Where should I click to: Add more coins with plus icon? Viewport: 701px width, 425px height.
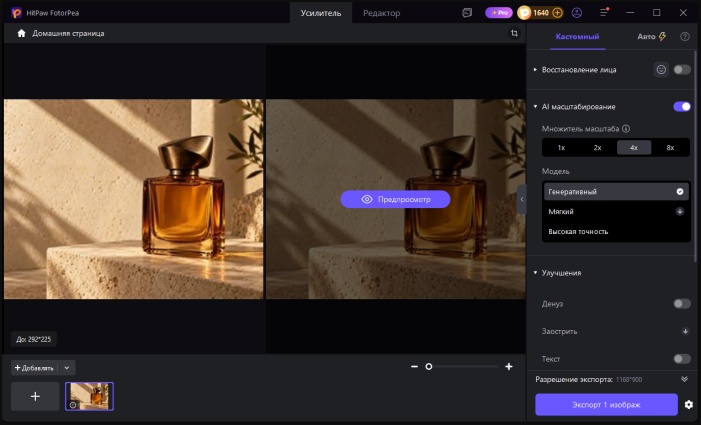[x=557, y=13]
